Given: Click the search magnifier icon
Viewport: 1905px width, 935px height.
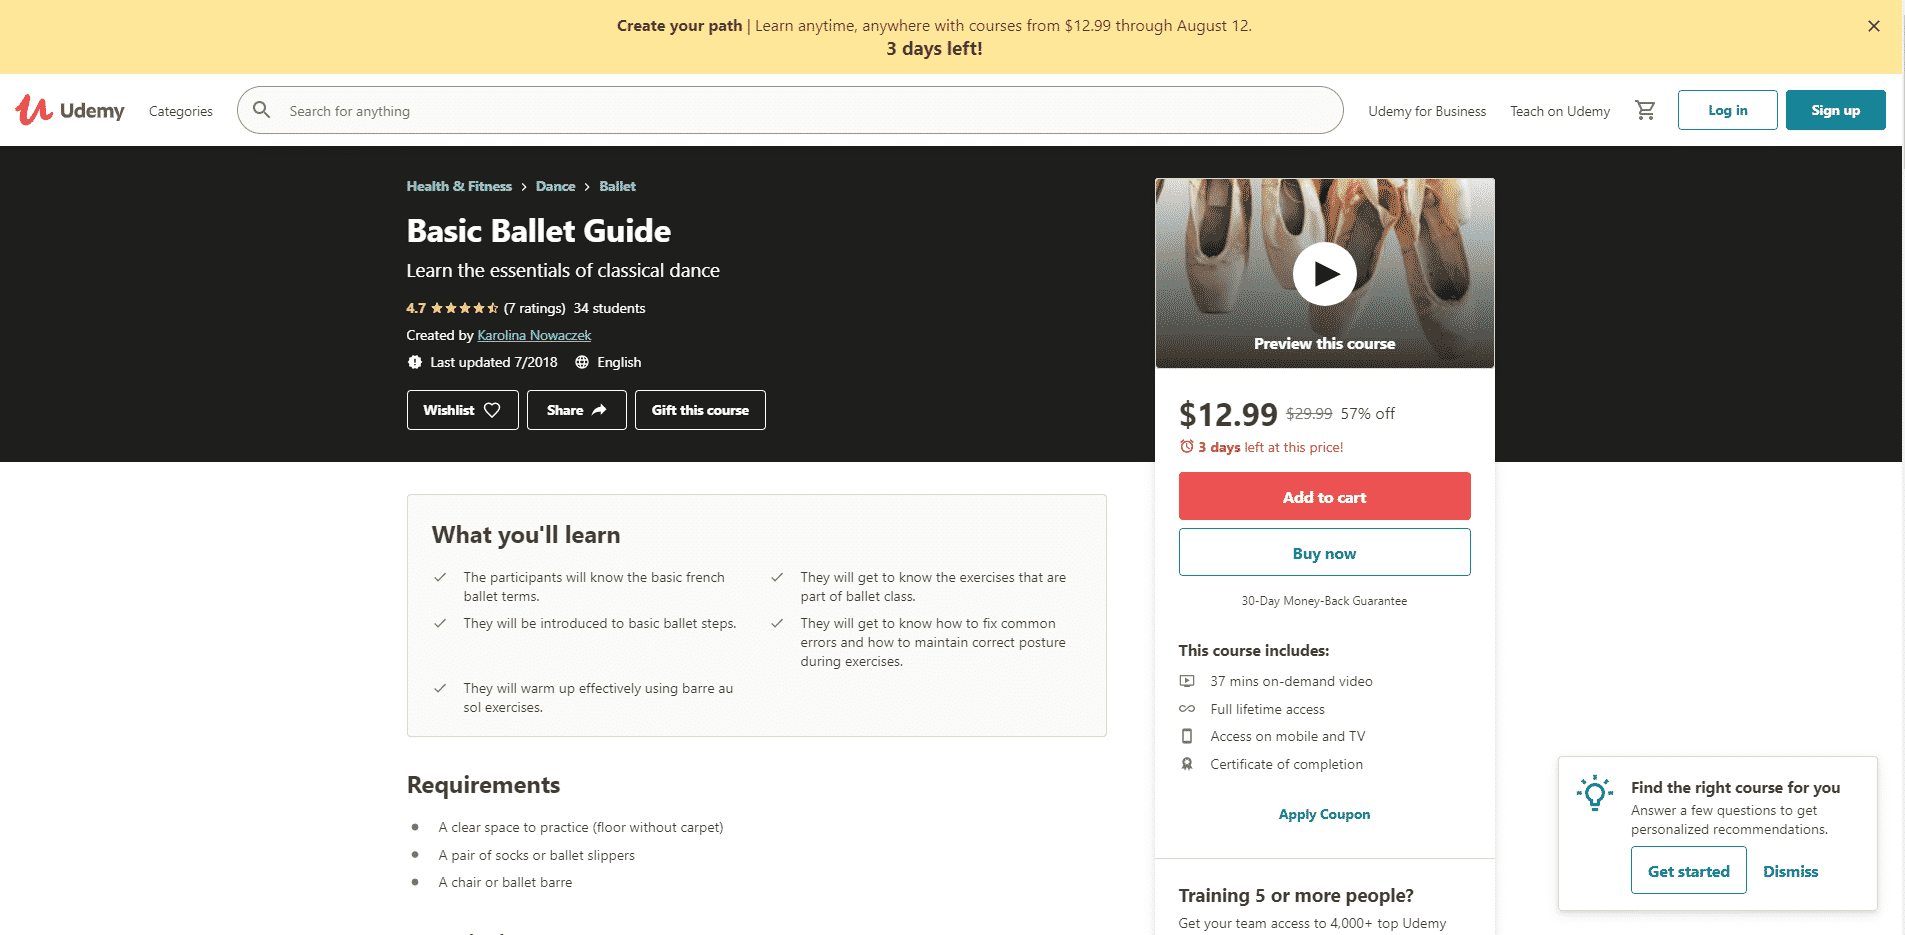Looking at the screenshot, I should [x=262, y=110].
